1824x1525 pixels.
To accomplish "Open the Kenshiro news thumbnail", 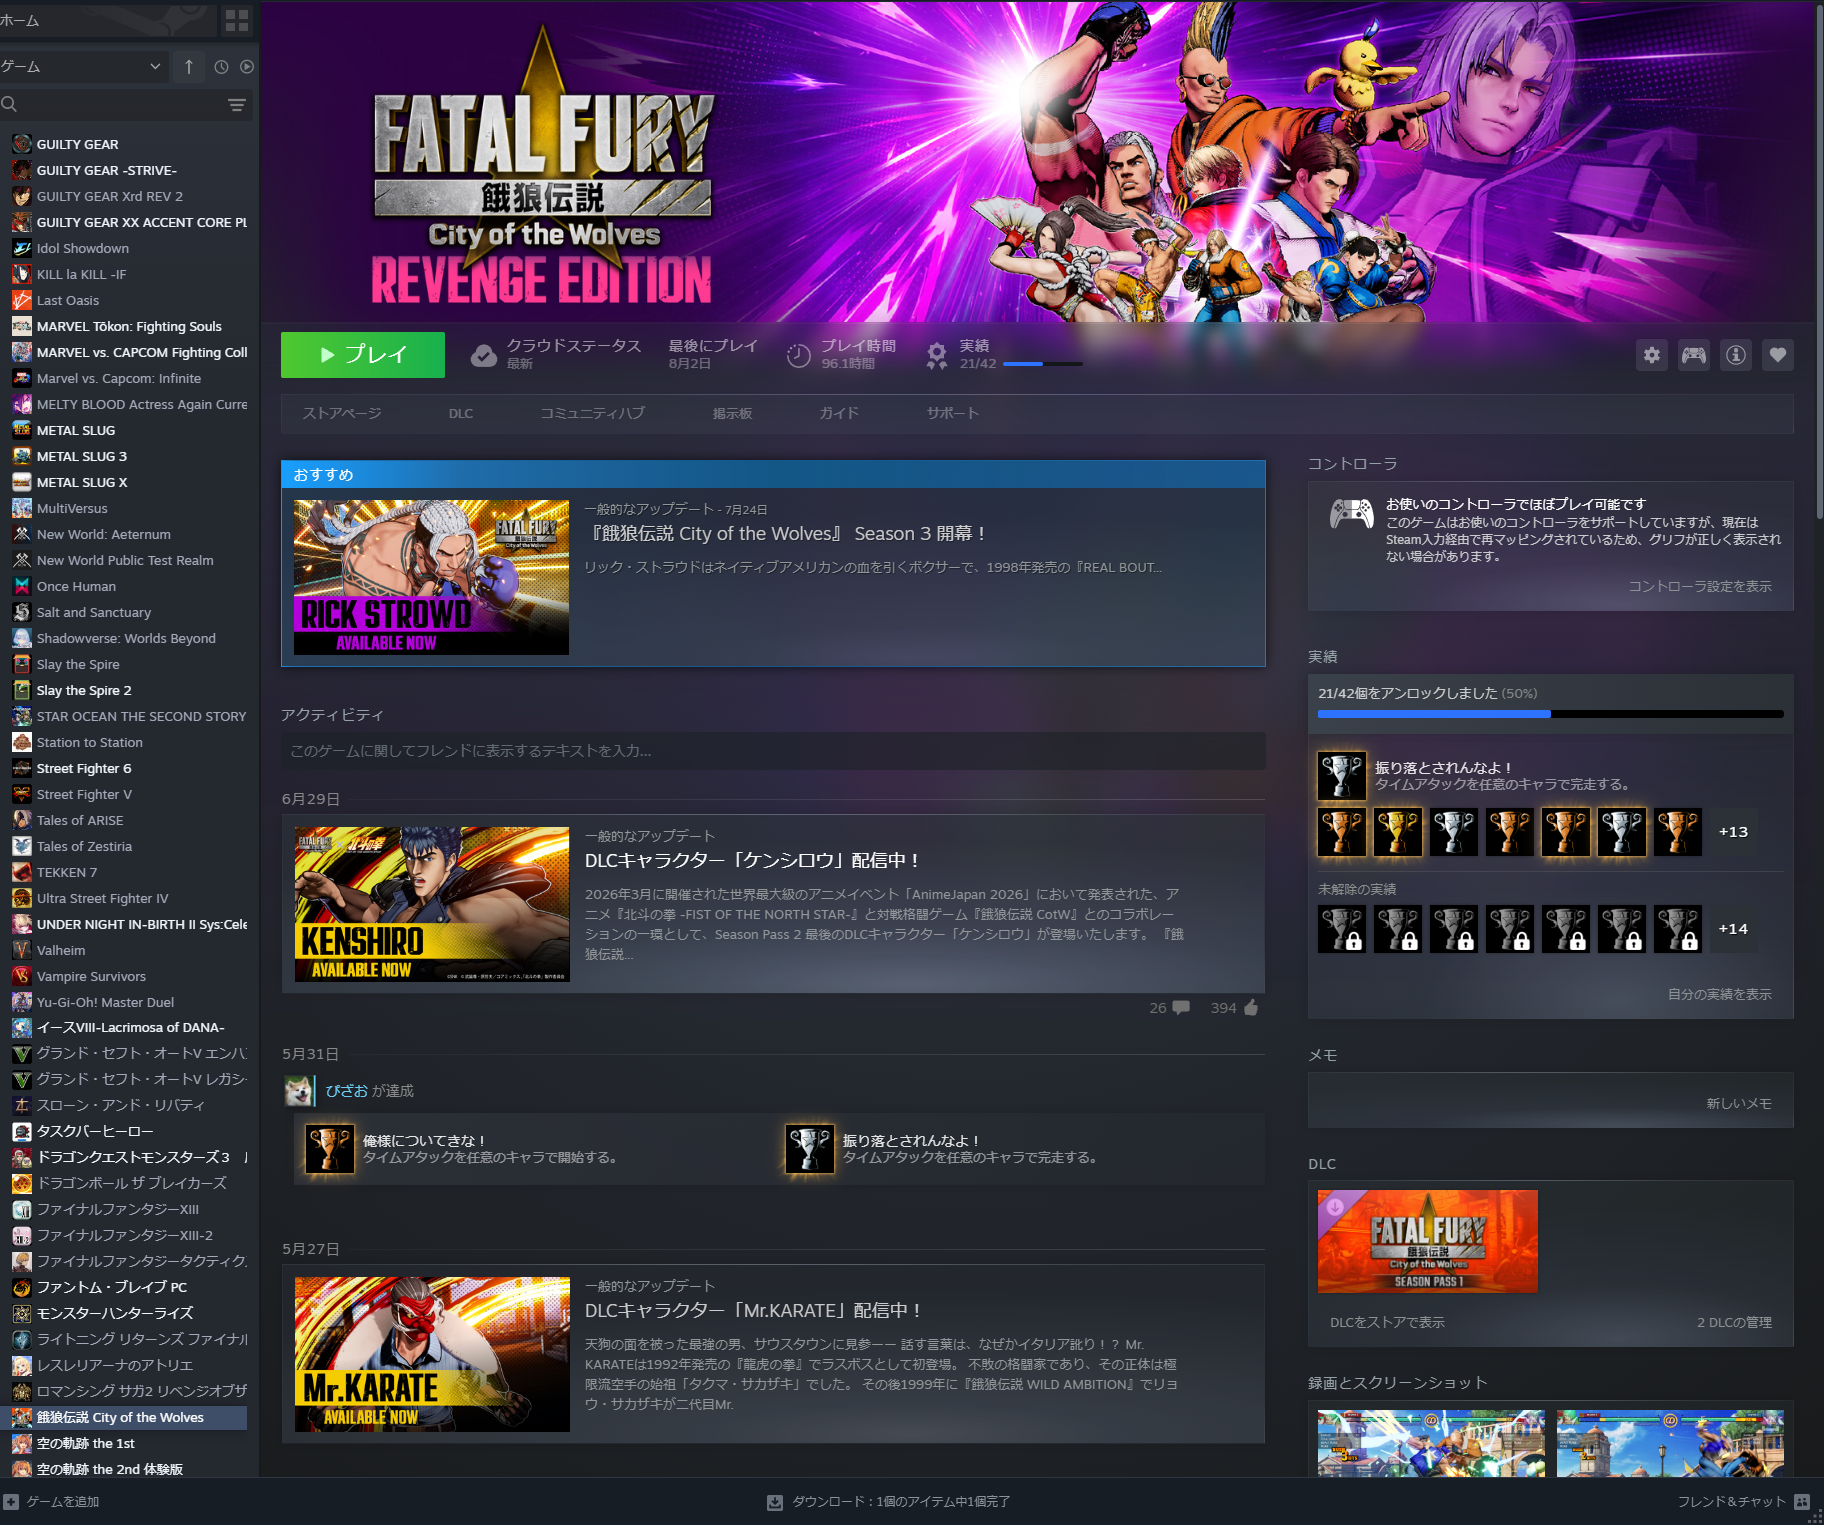I will click(432, 904).
